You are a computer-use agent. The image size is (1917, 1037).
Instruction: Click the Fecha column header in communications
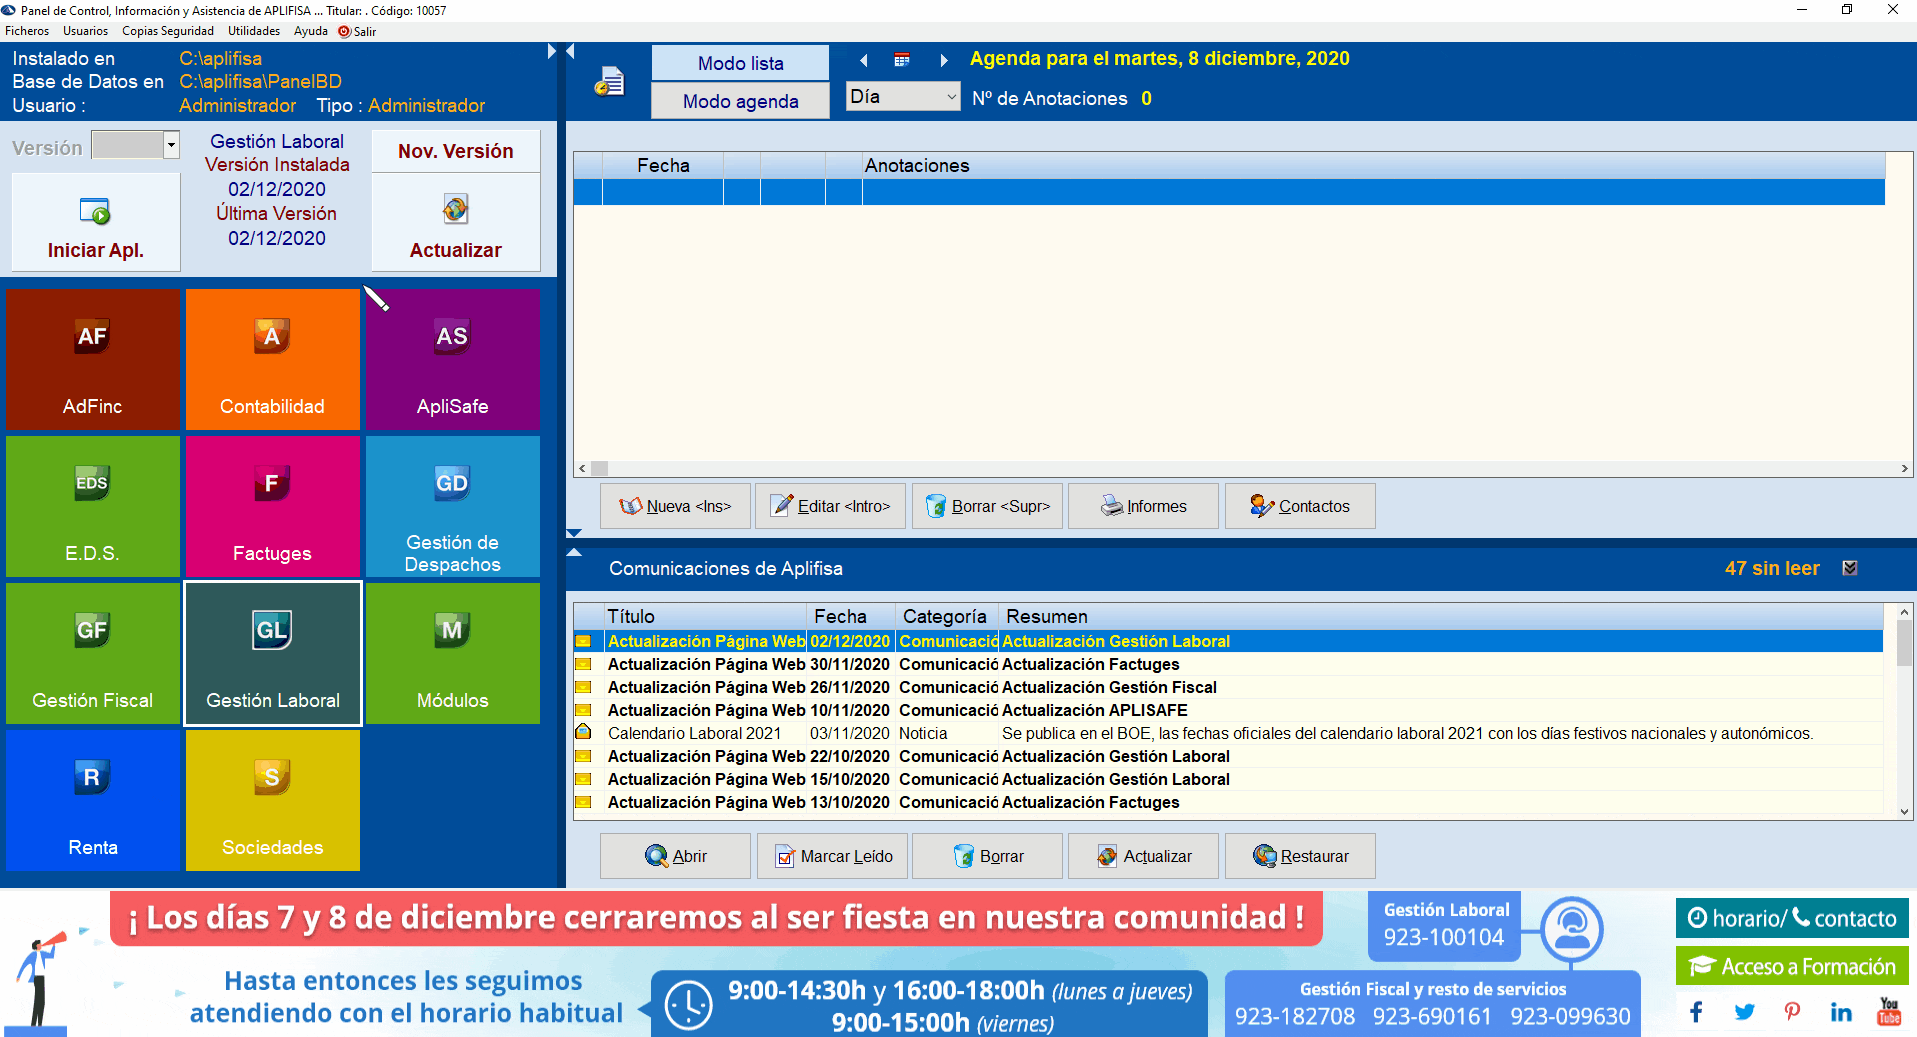(851, 616)
